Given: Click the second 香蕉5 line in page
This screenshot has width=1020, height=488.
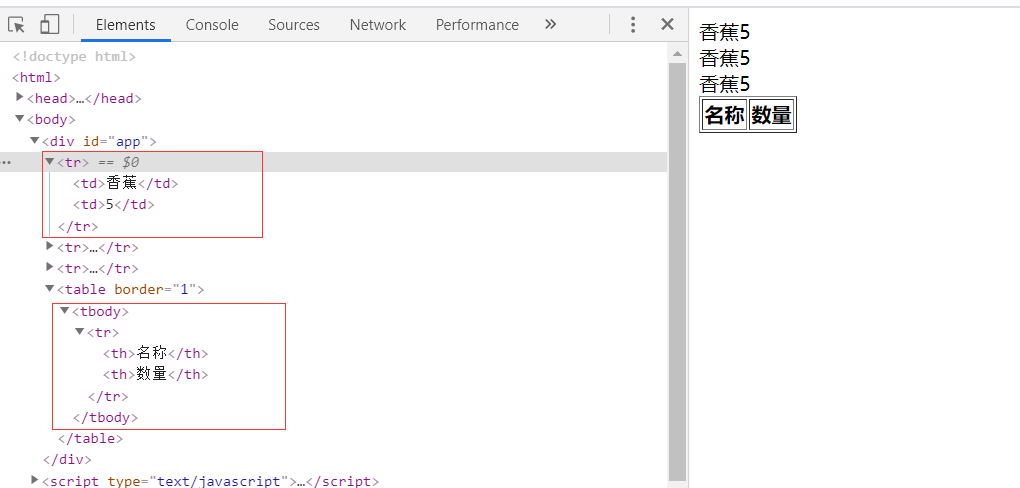Looking at the screenshot, I should (x=725, y=58).
